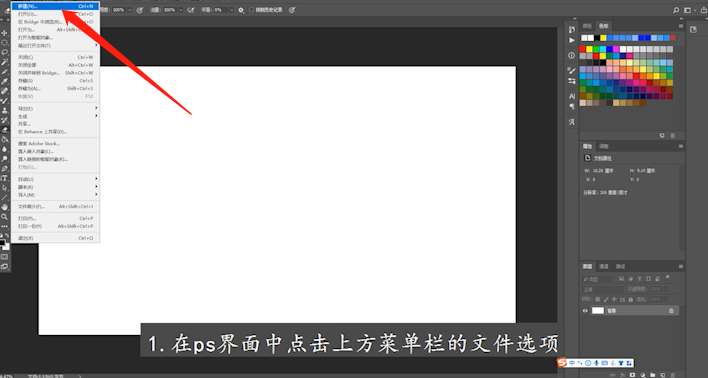Image resolution: width=708 pixels, height=378 pixels.
Task: Open the eraser smoothing options gear
Action: click(241, 9)
